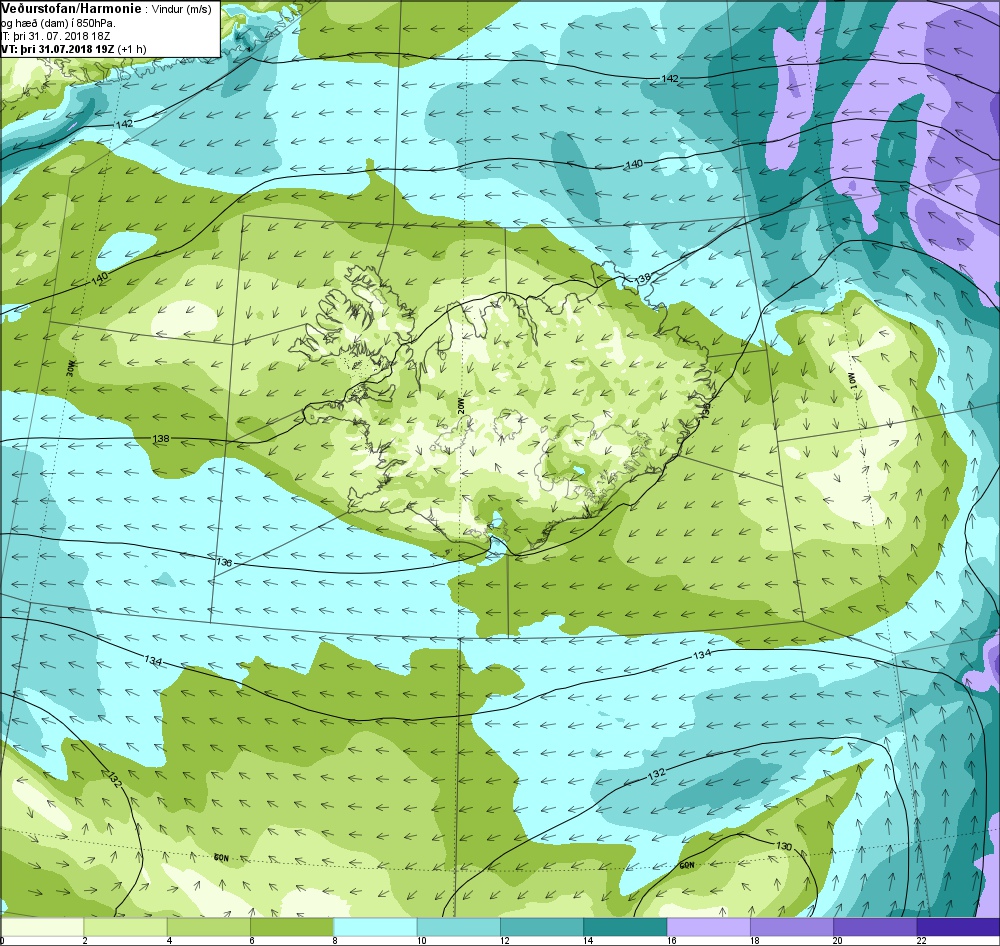This screenshot has height=946, width=1000.
Task: Click the legend tick value '10'
Action: pos(422,940)
